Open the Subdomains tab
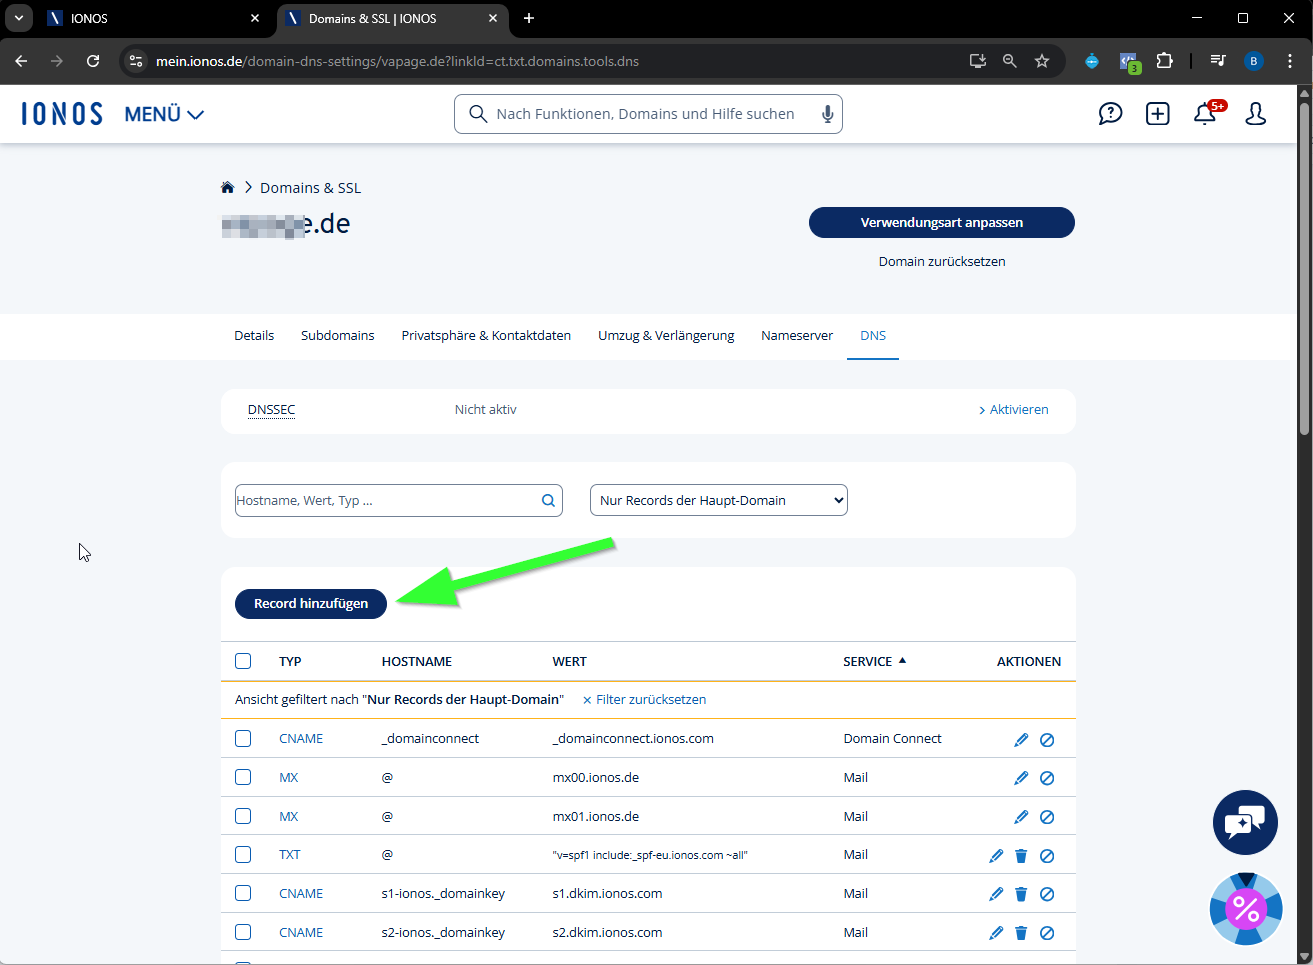This screenshot has width=1313, height=965. tap(338, 336)
